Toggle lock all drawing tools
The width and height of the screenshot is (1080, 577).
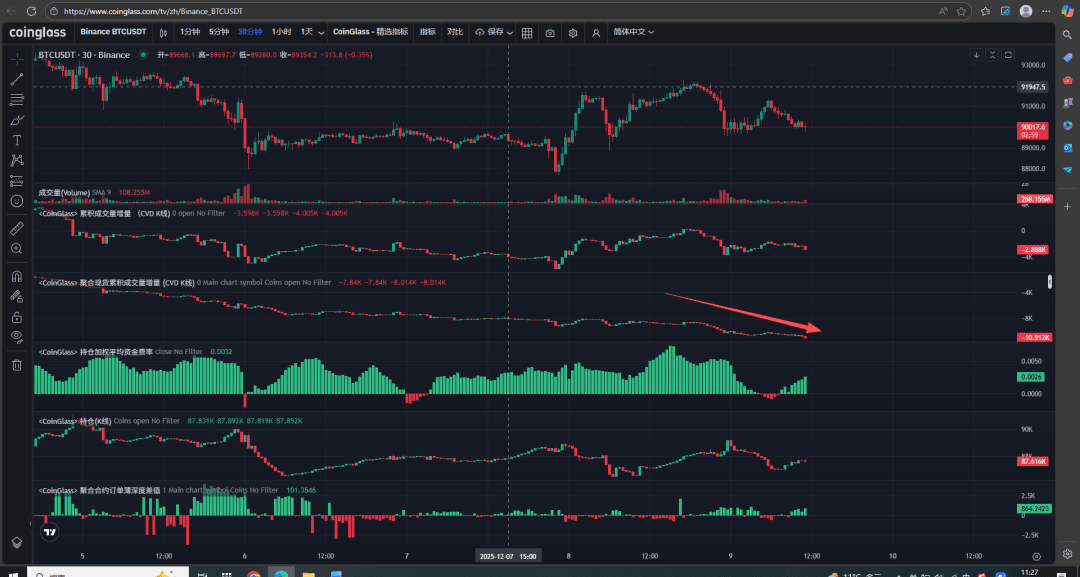pyautogui.click(x=17, y=317)
